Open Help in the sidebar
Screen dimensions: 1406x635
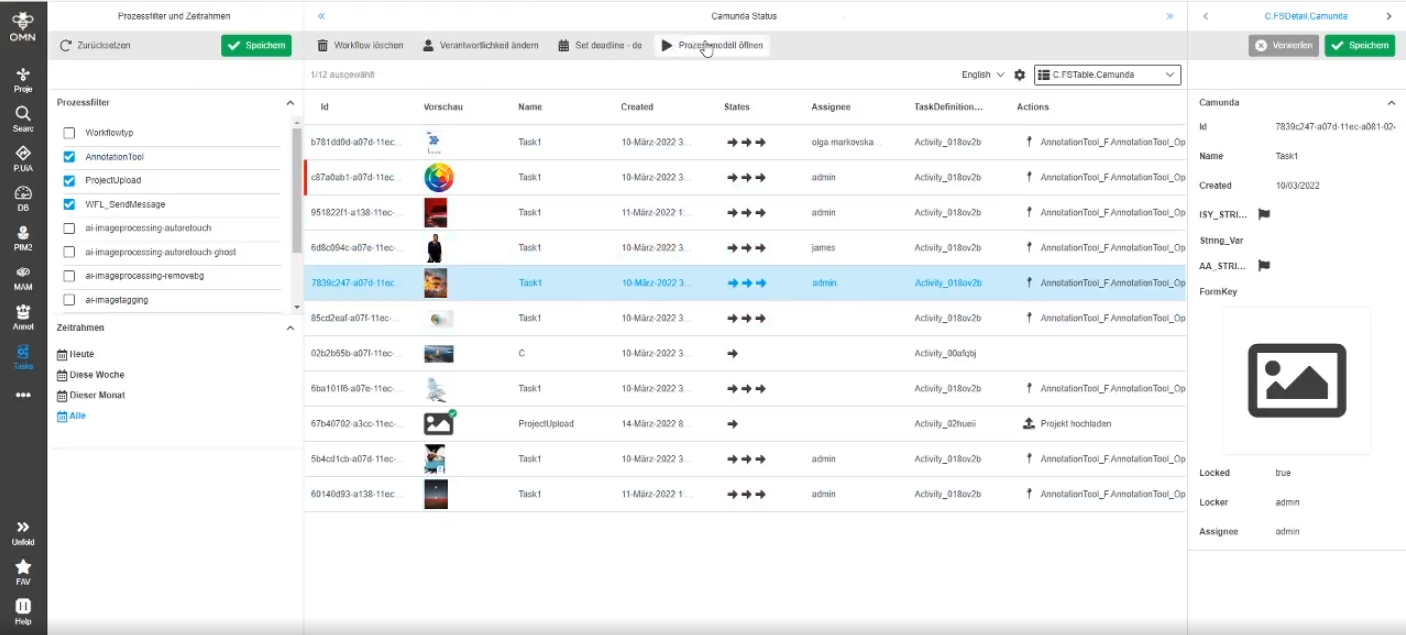[x=23, y=610]
